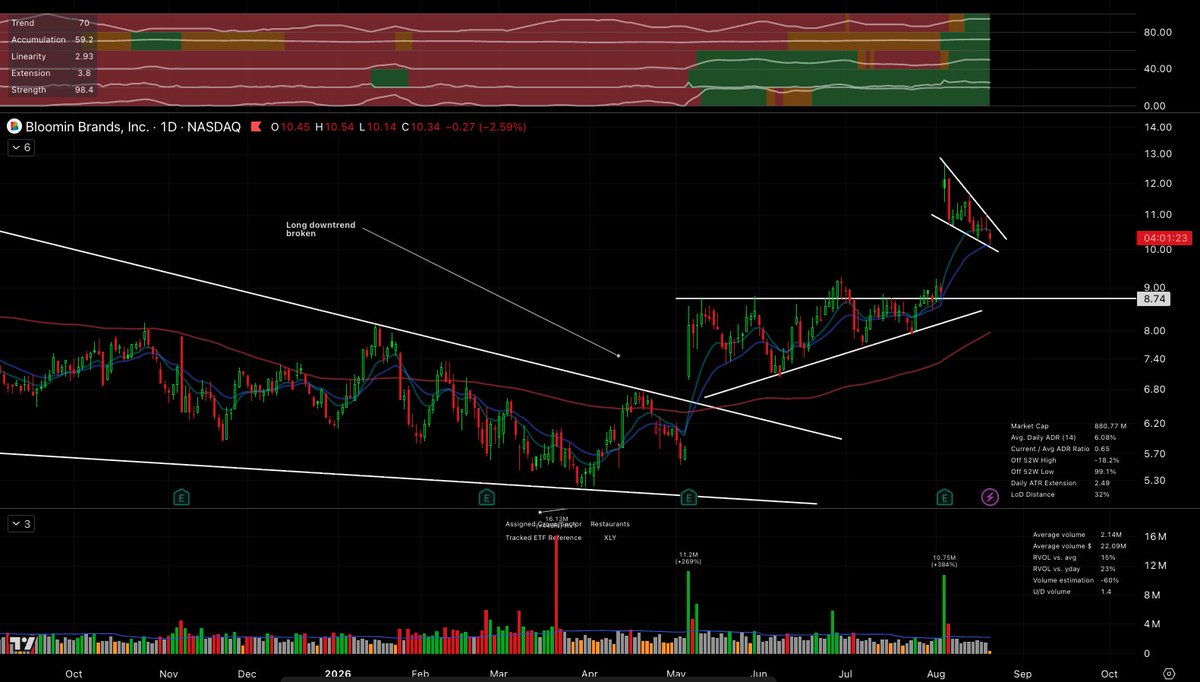Click the red flag icon beside NASDAQ

(257, 127)
